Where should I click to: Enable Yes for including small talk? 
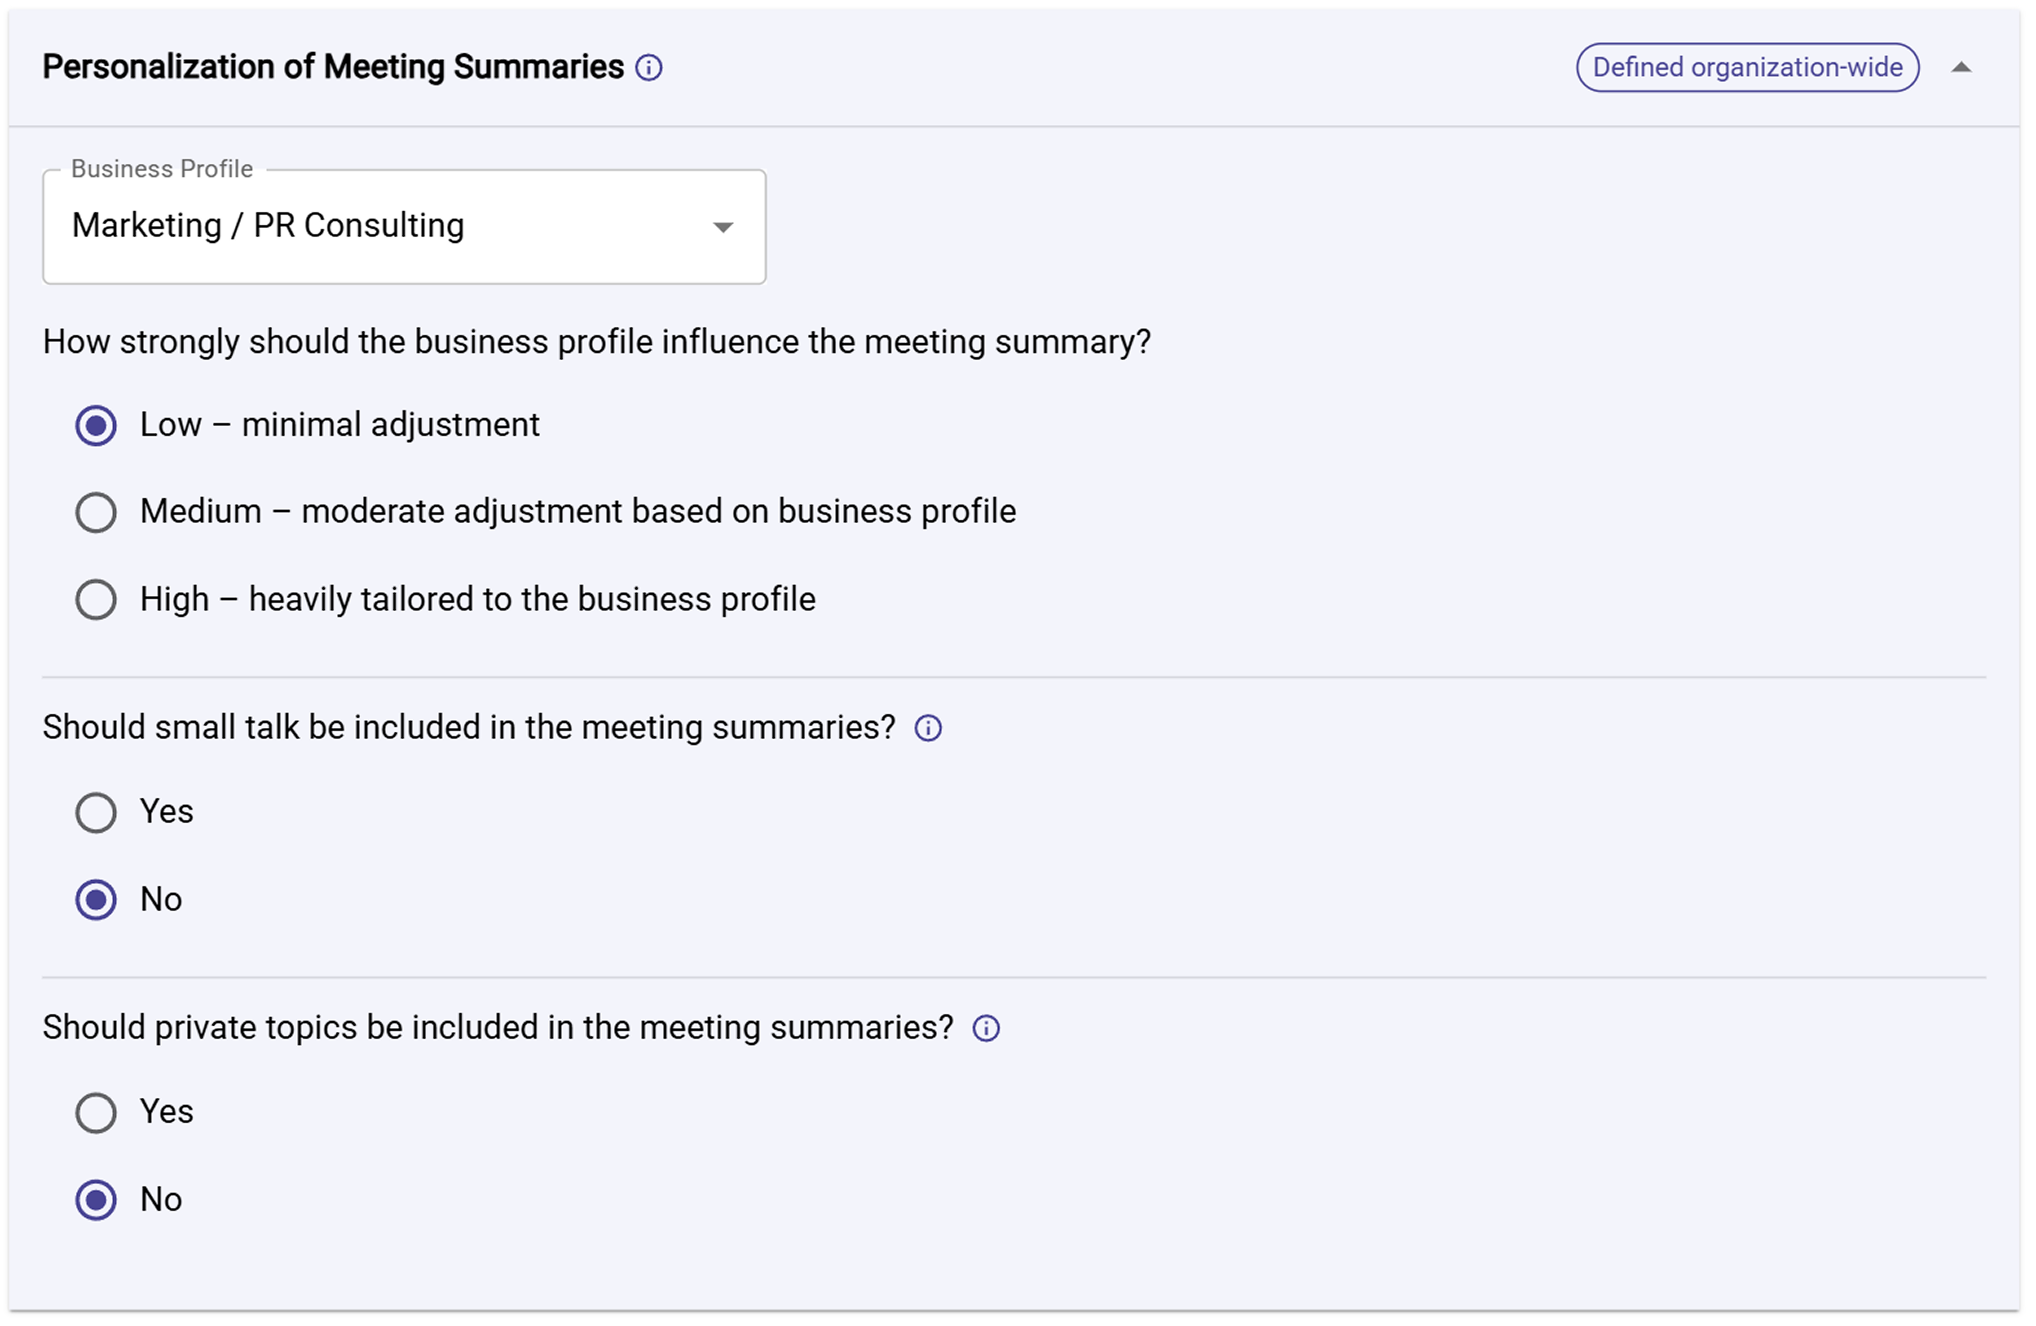tap(96, 813)
